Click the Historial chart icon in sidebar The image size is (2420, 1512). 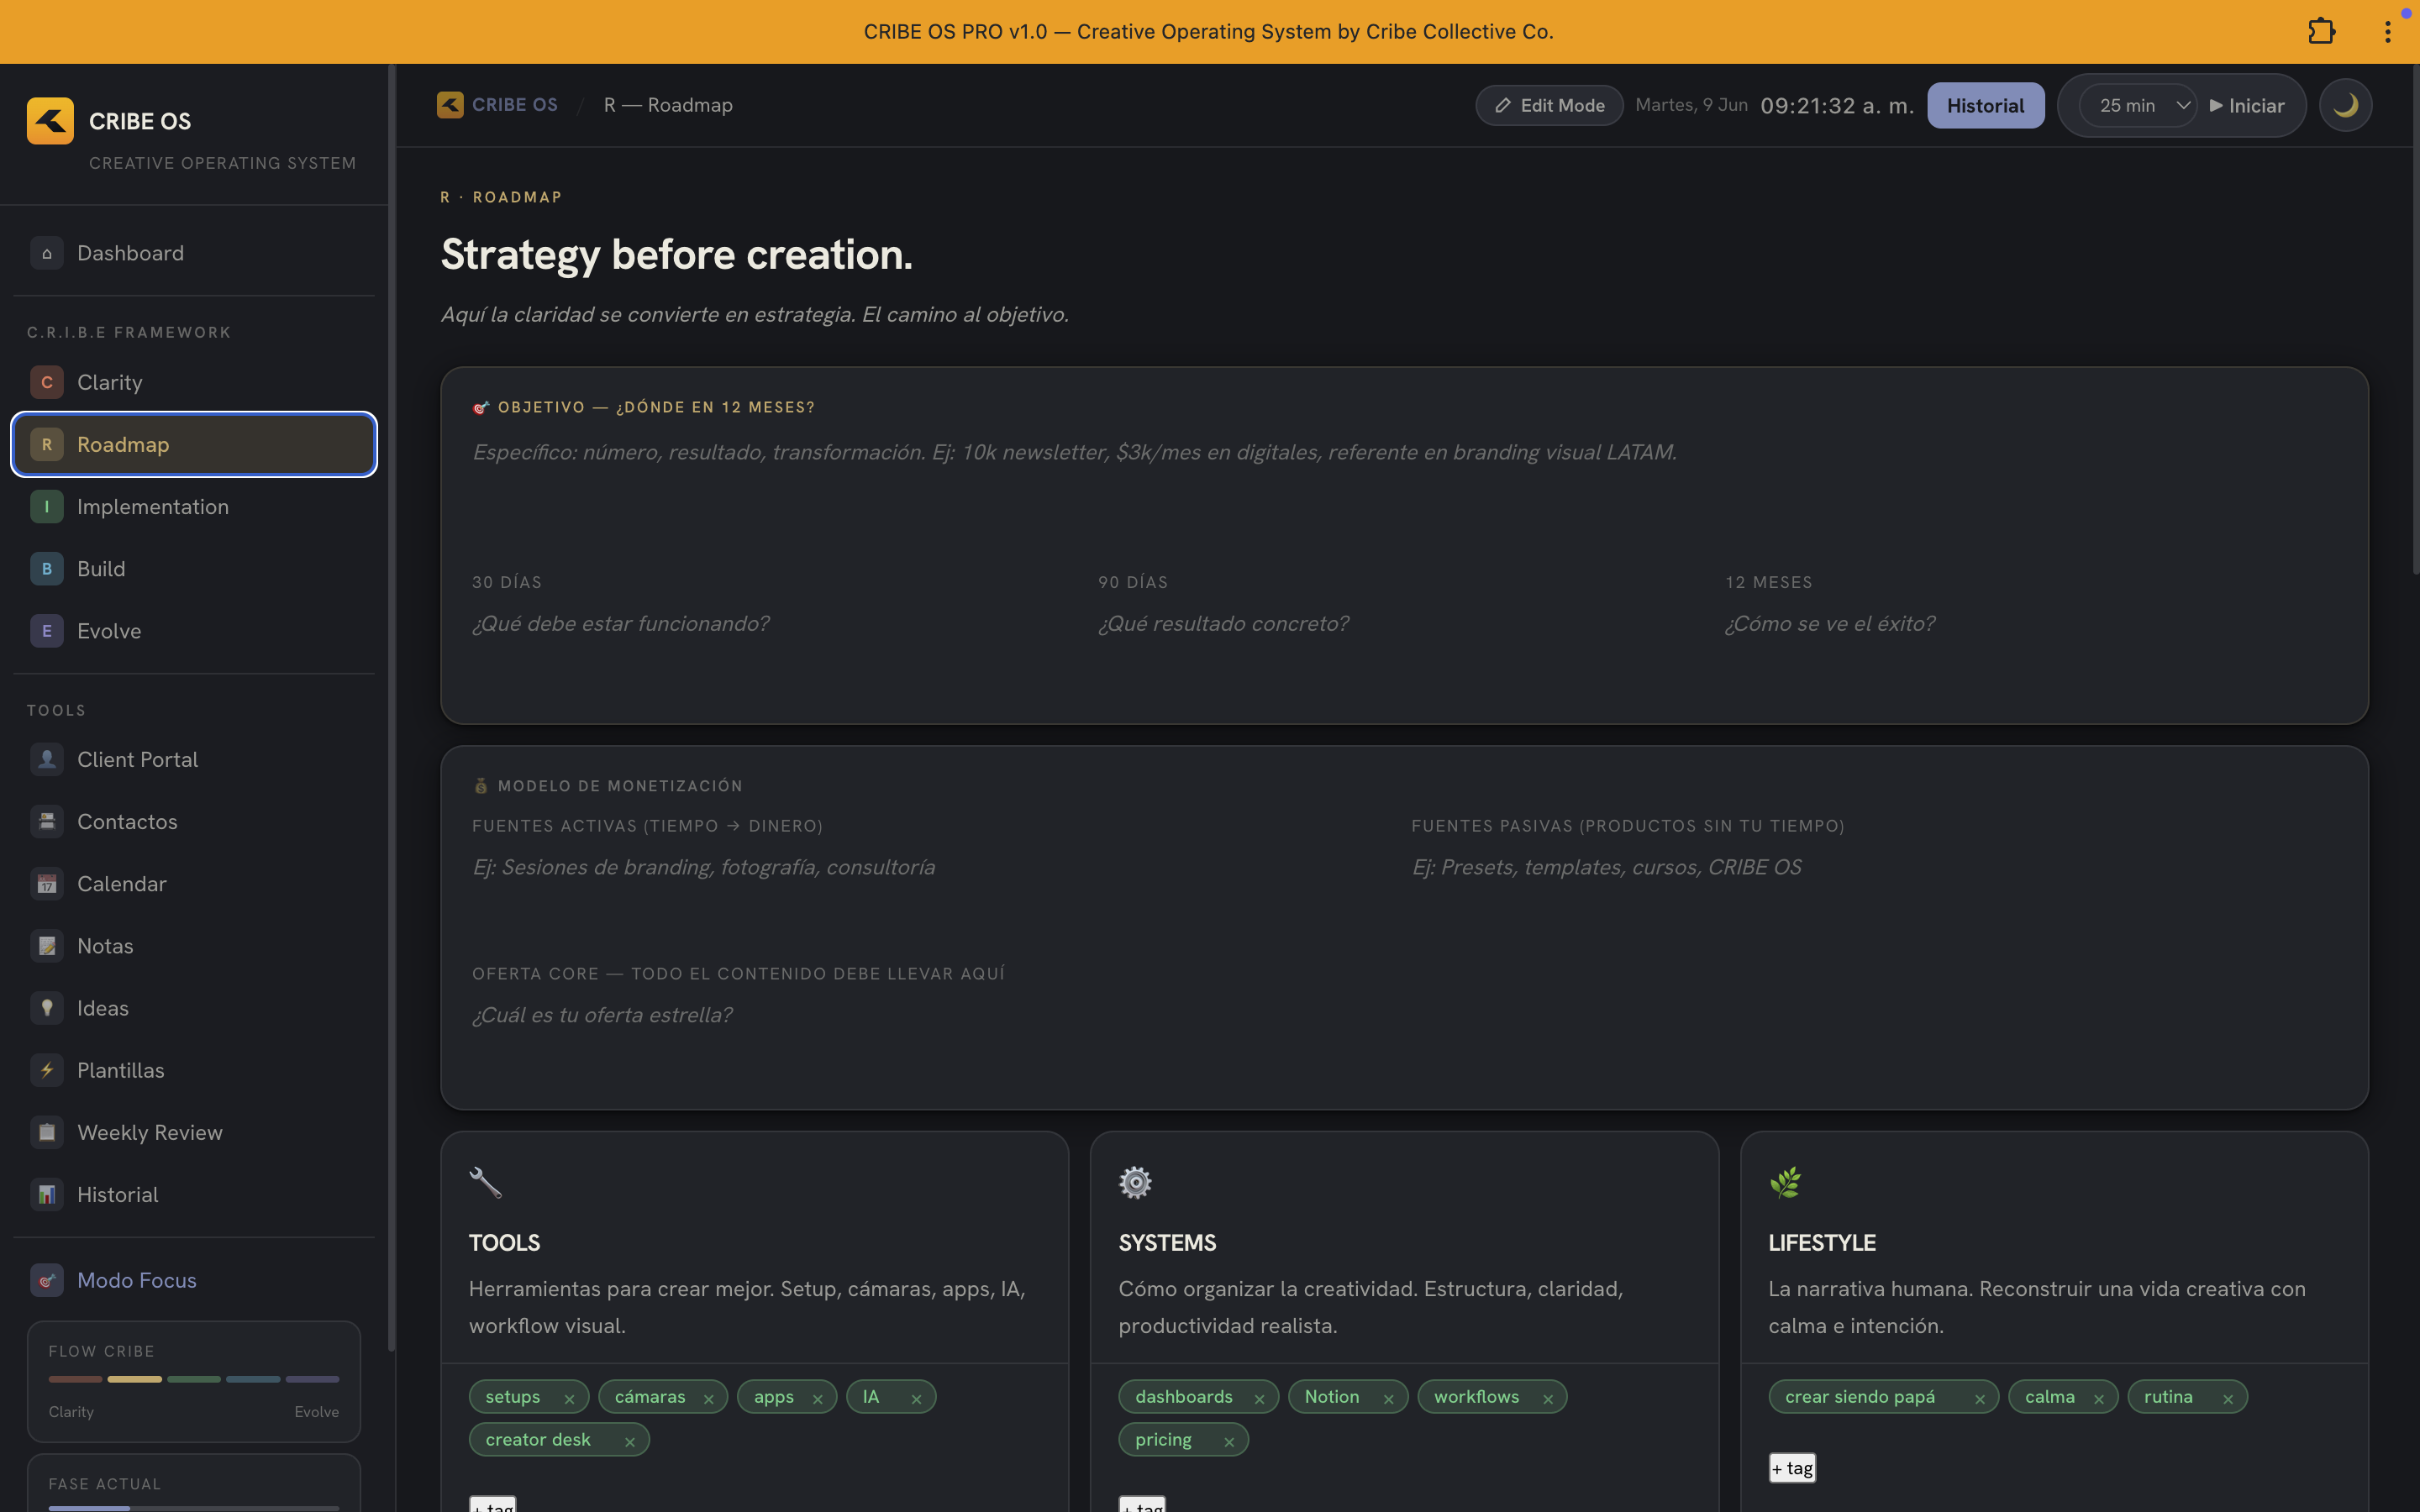pos(46,1194)
